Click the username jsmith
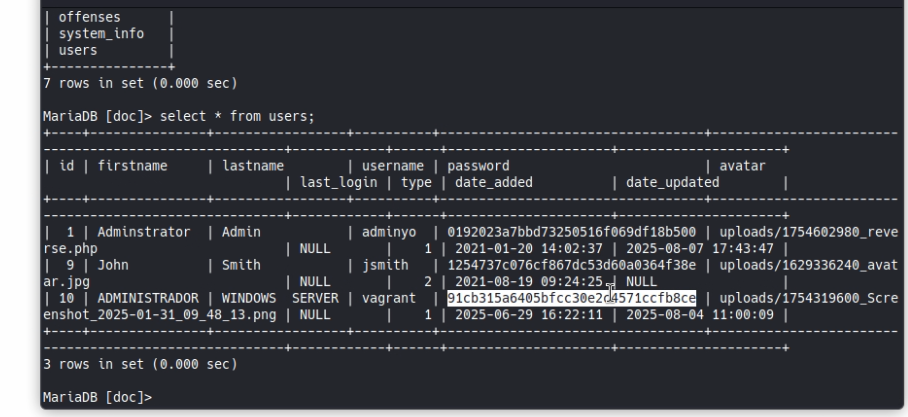The image size is (908, 417). (385, 265)
